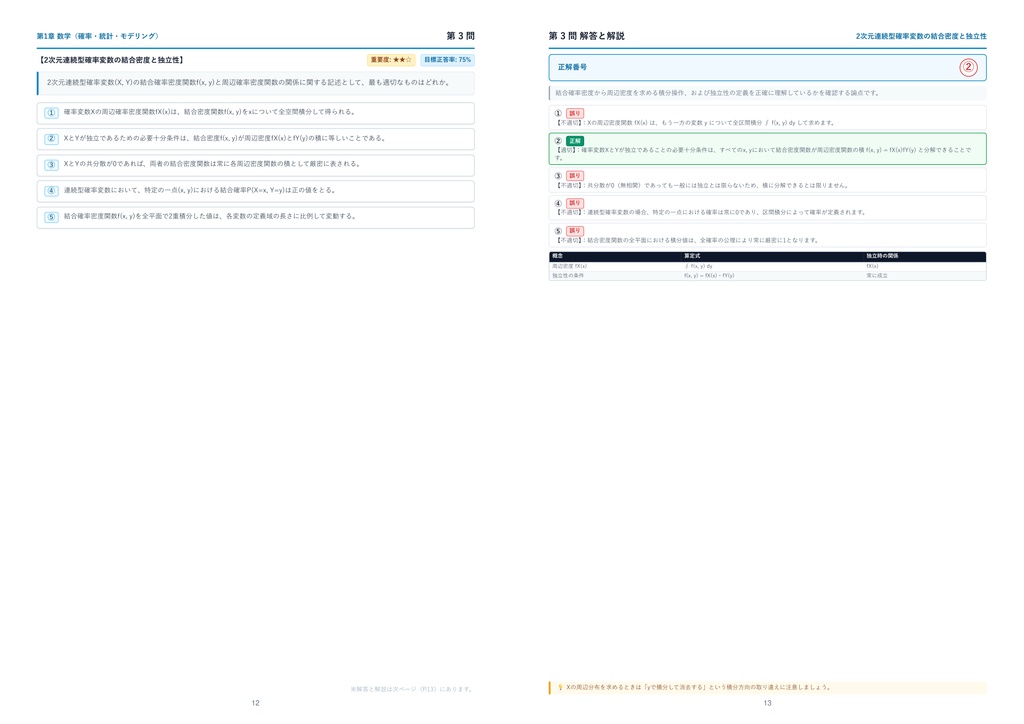Viewport: 1024px width, 724px height.
Task: Click the option text starting 連続型確率変数において
Action: (x=200, y=191)
